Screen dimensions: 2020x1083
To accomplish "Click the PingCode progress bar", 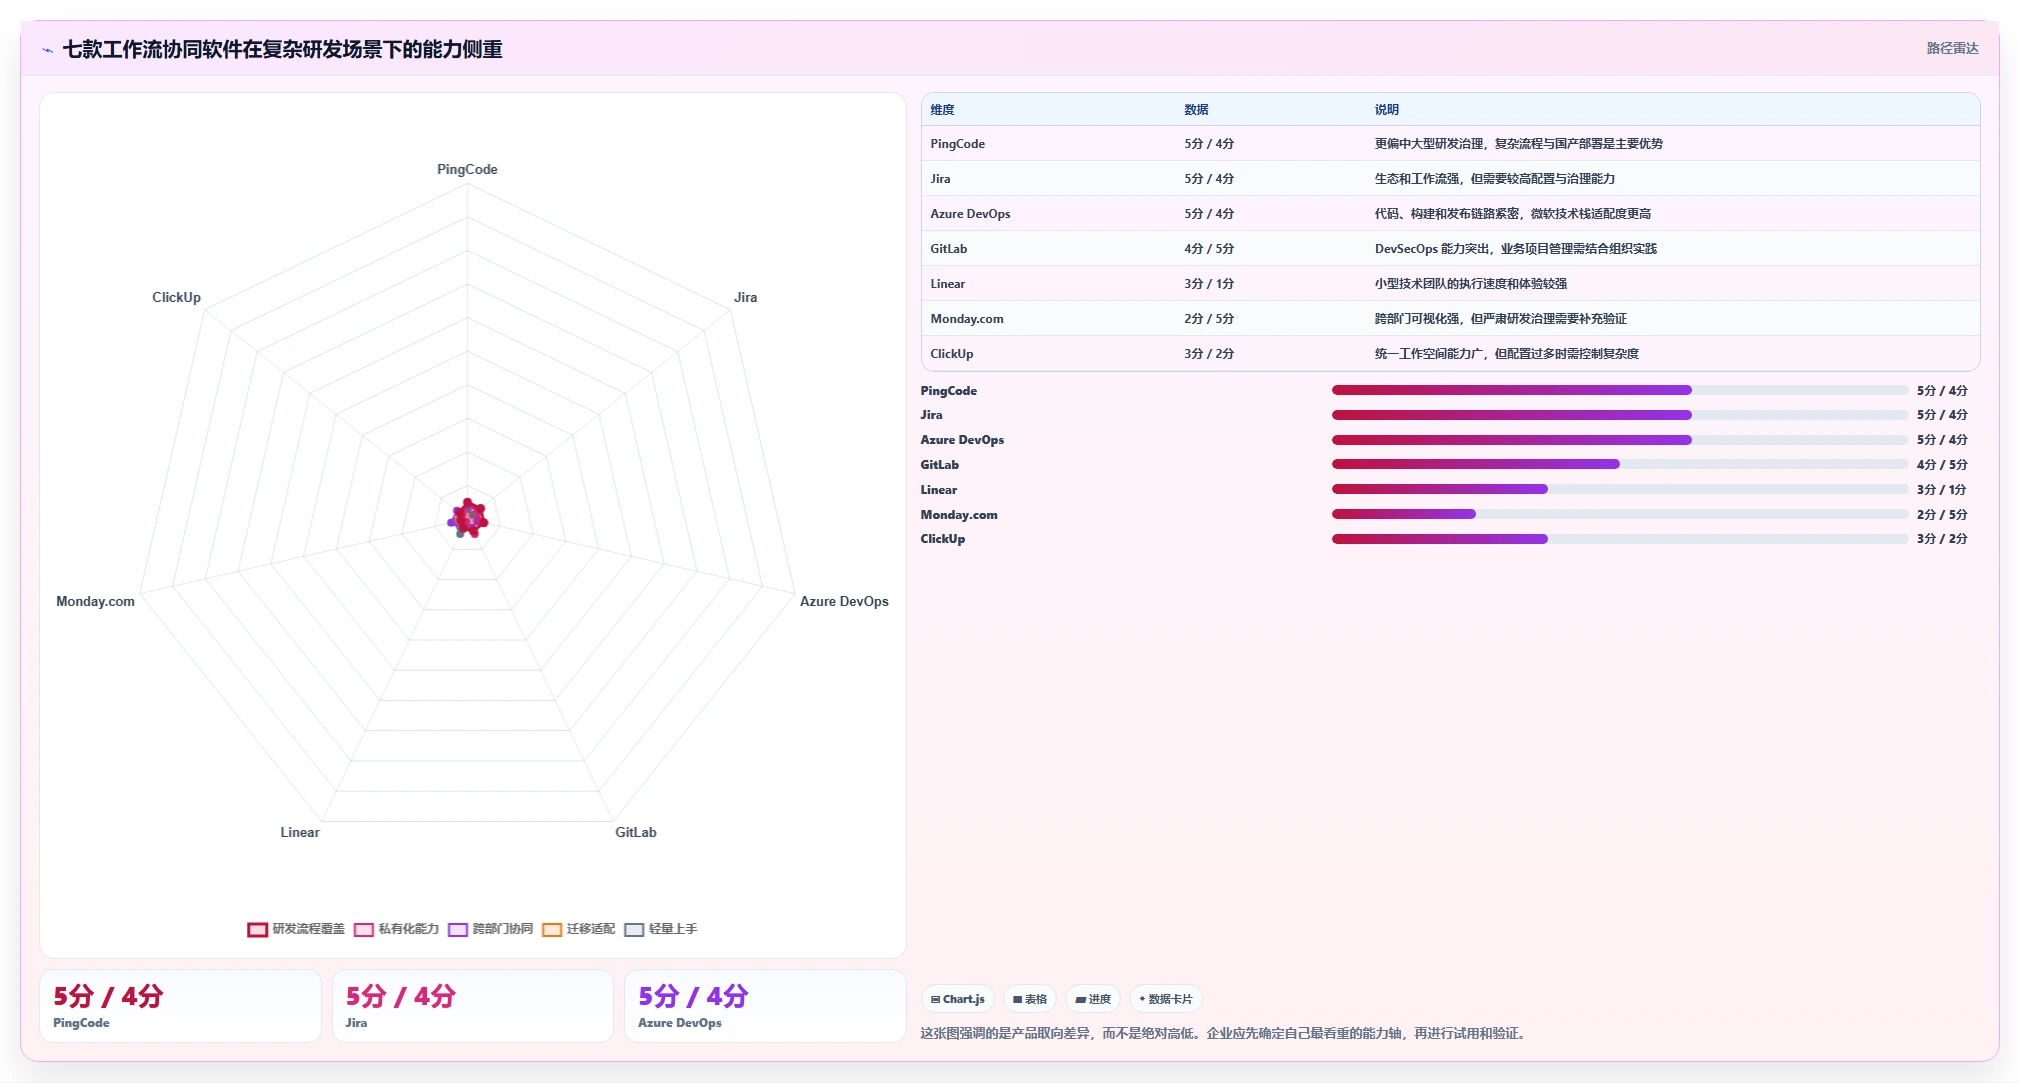I will 1620,390.
